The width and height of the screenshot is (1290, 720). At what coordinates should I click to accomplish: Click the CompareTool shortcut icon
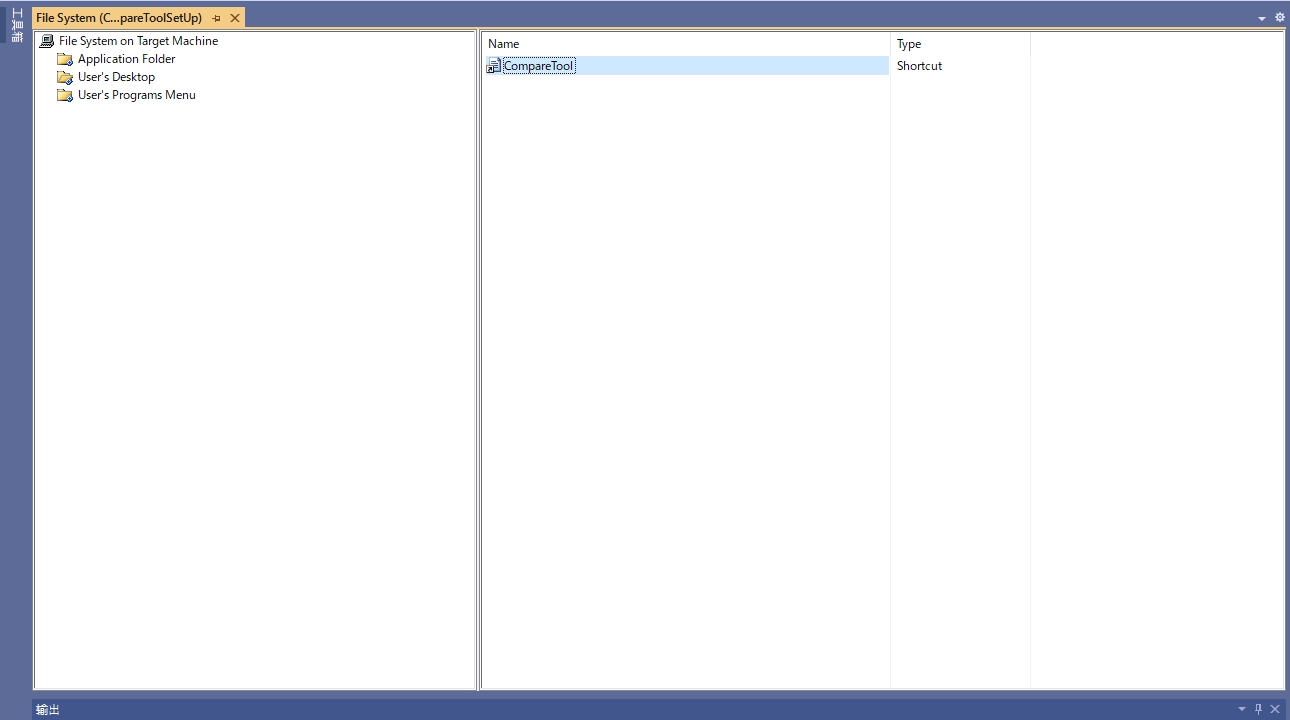pyautogui.click(x=493, y=66)
